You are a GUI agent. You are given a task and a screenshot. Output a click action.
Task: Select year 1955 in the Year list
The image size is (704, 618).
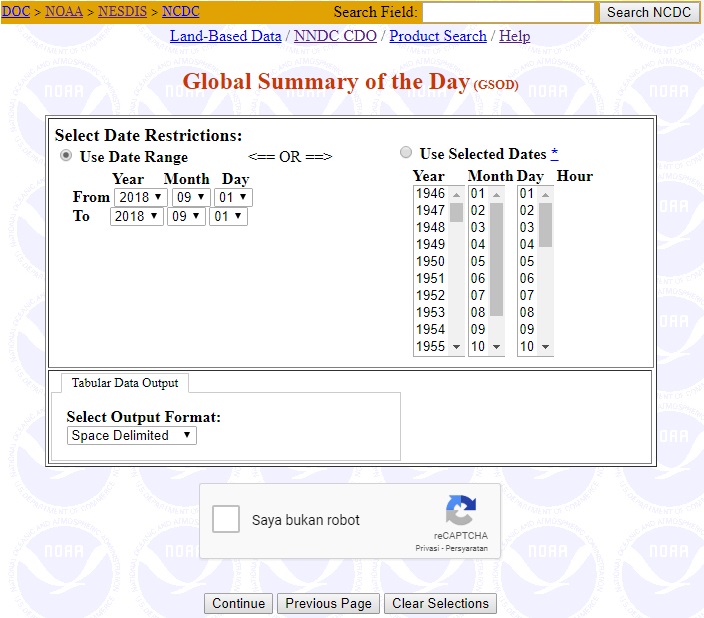point(431,347)
